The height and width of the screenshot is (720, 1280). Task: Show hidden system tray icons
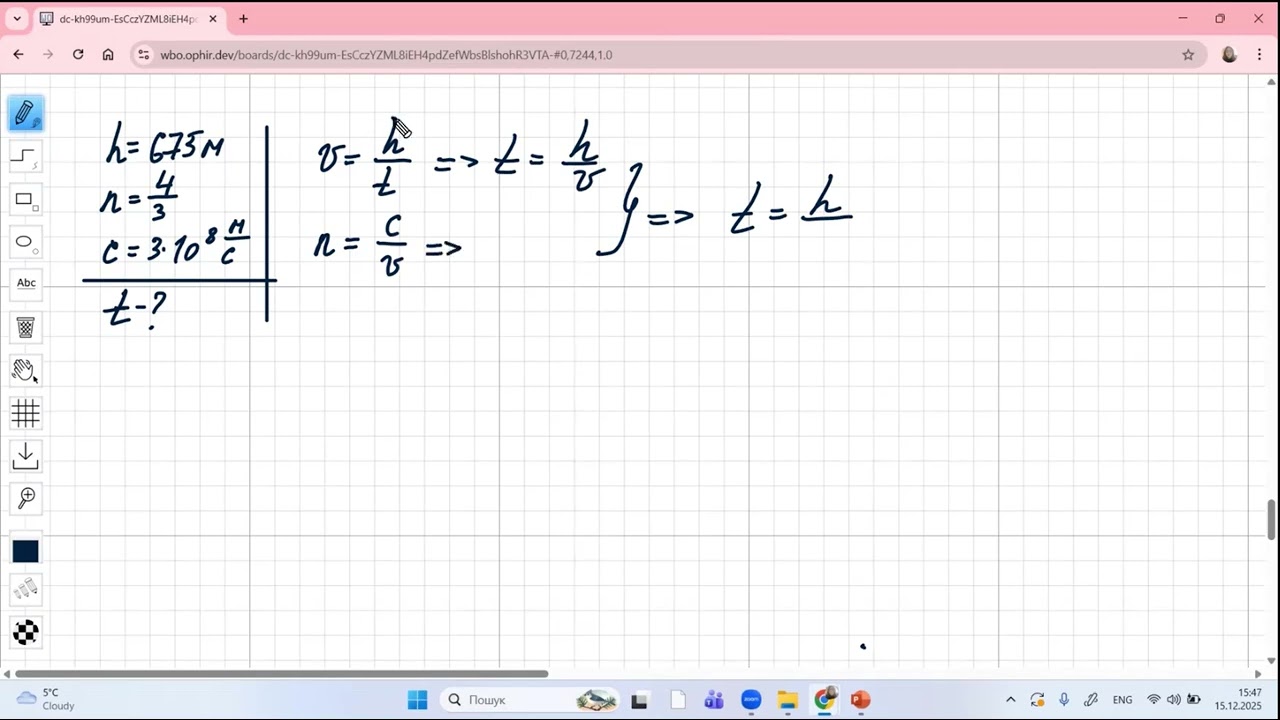click(1010, 700)
